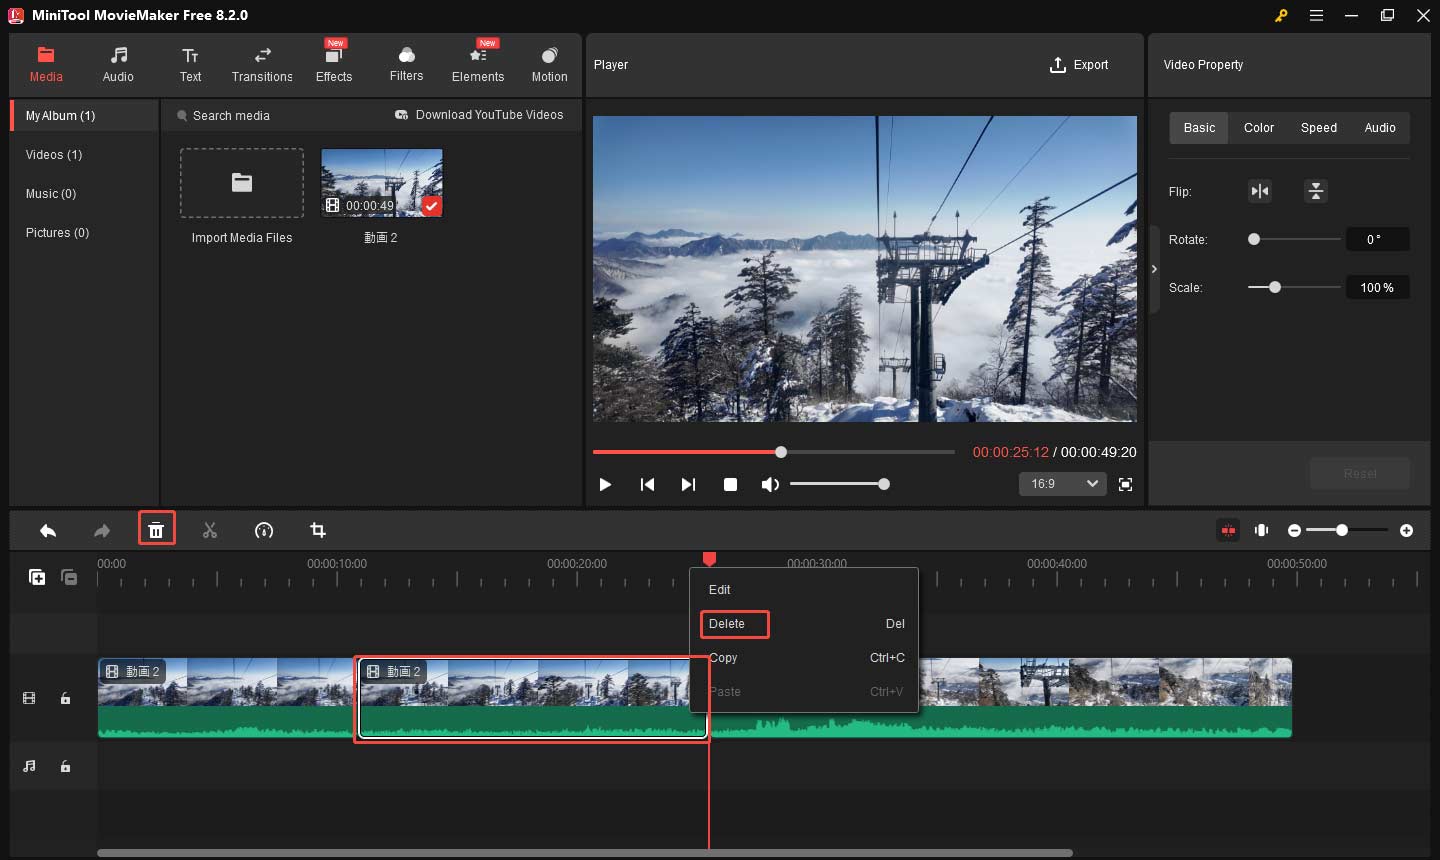Undo the last action
The height and width of the screenshot is (860, 1440).
[x=48, y=530]
